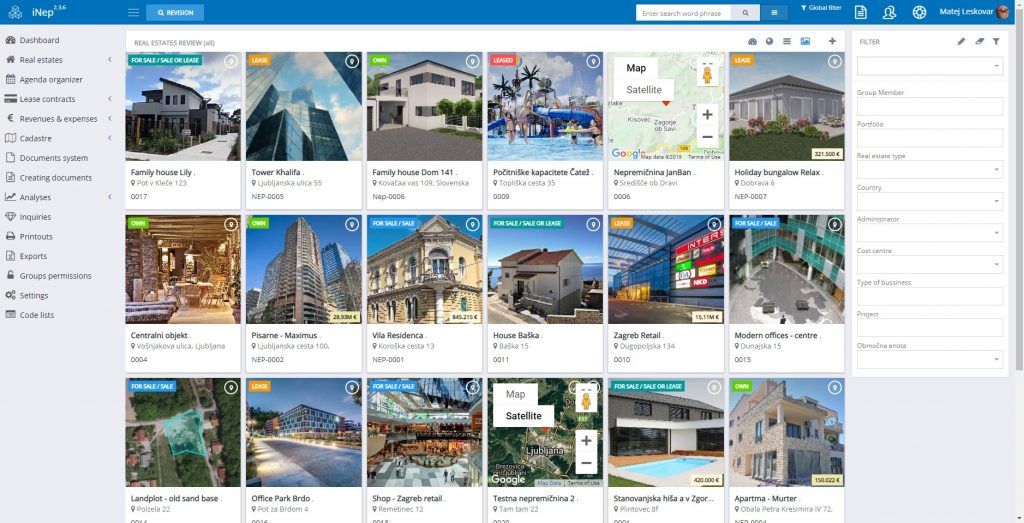The width and height of the screenshot is (1024, 523).
Task: Clear filter with the eraser icon
Action: (x=979, y=41)
